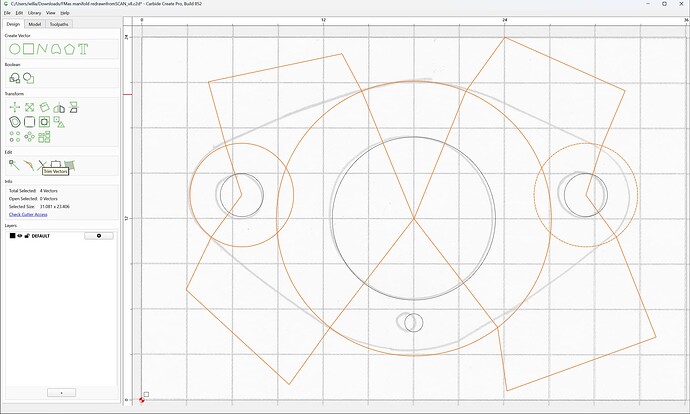Click the red origin marker on canvas
Image resolution: width=690 pixels, height=414 pixels.
[142, 400]
